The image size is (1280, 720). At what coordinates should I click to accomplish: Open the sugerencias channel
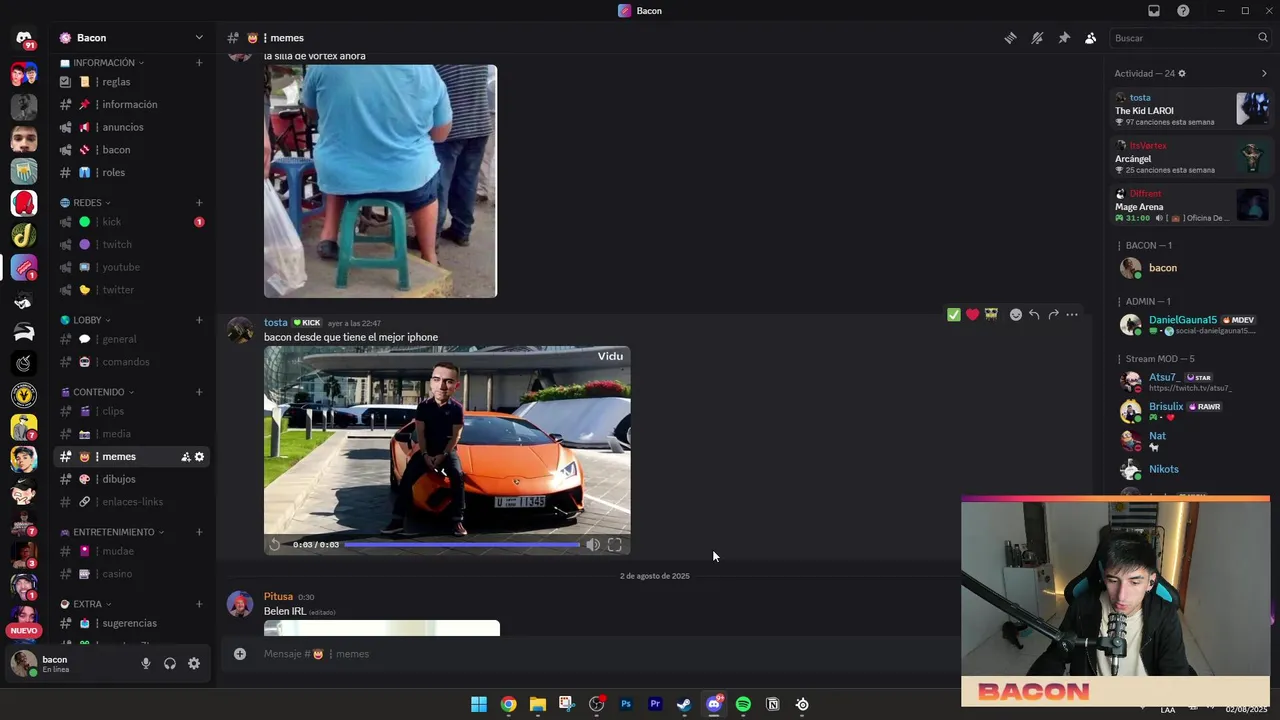tap(131, 623)
